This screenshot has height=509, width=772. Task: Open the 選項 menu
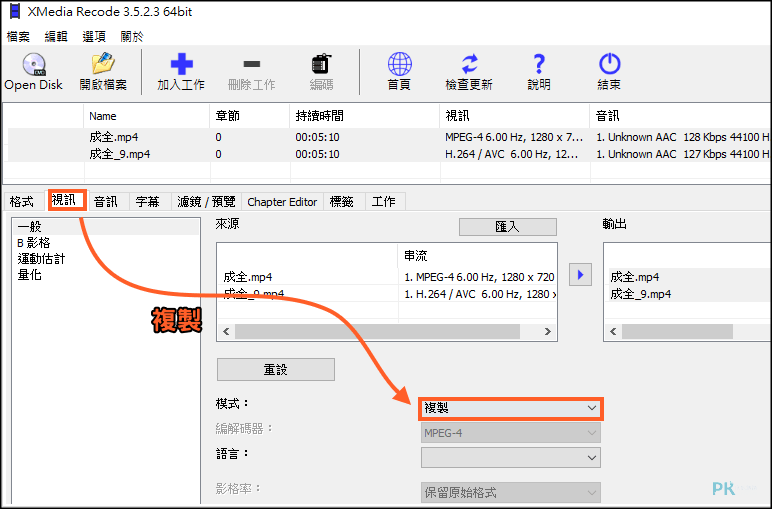(94, 36)
